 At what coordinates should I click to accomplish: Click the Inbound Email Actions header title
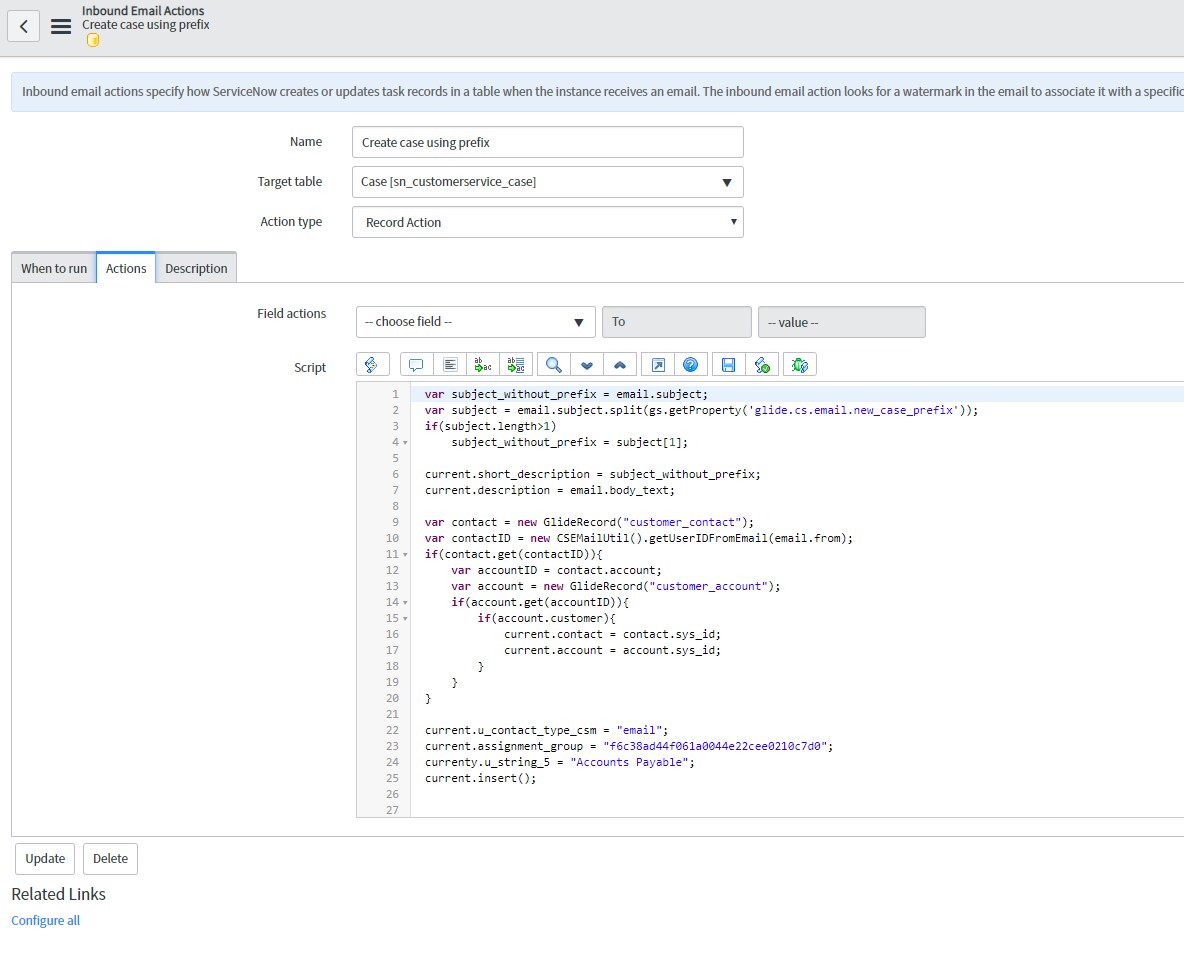pos(143,11)
